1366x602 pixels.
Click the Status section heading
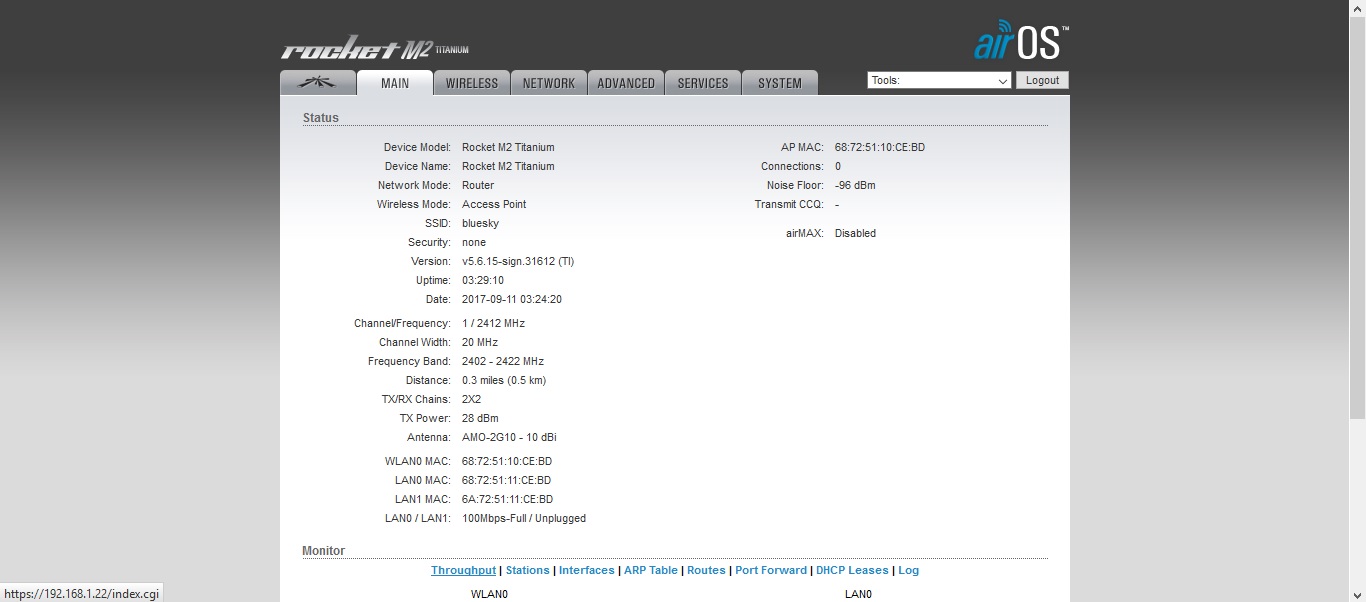(321, 118)
